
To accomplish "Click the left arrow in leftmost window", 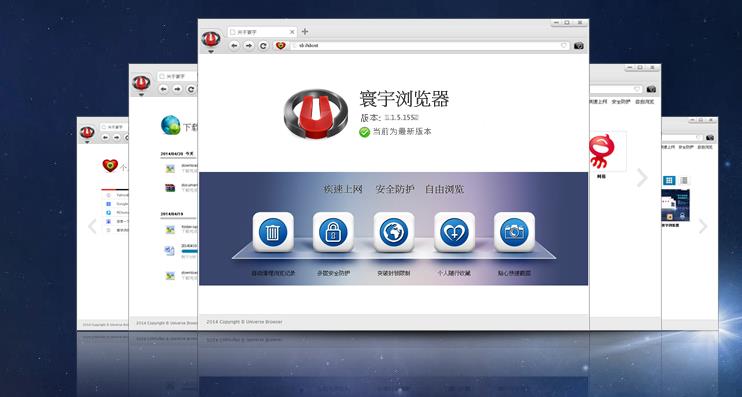I will [92, 226].
